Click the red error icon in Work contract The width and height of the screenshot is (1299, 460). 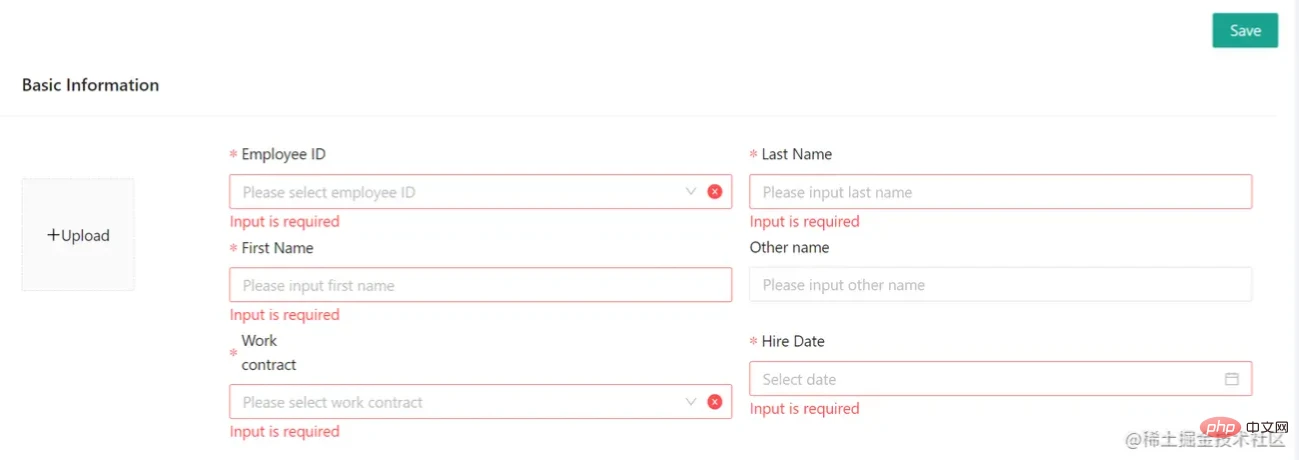tap(715, 402)
